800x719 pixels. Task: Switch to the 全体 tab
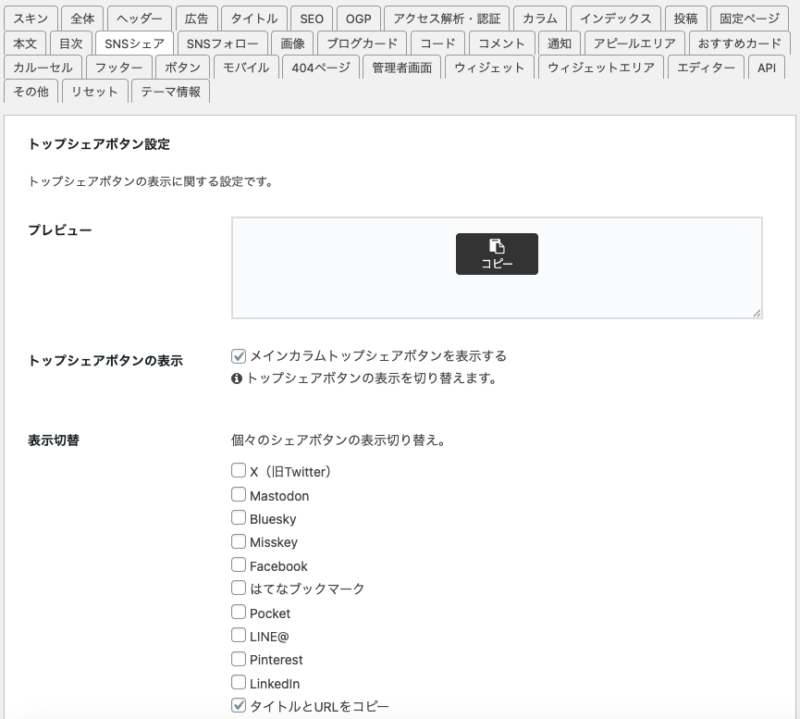[82, 19]
